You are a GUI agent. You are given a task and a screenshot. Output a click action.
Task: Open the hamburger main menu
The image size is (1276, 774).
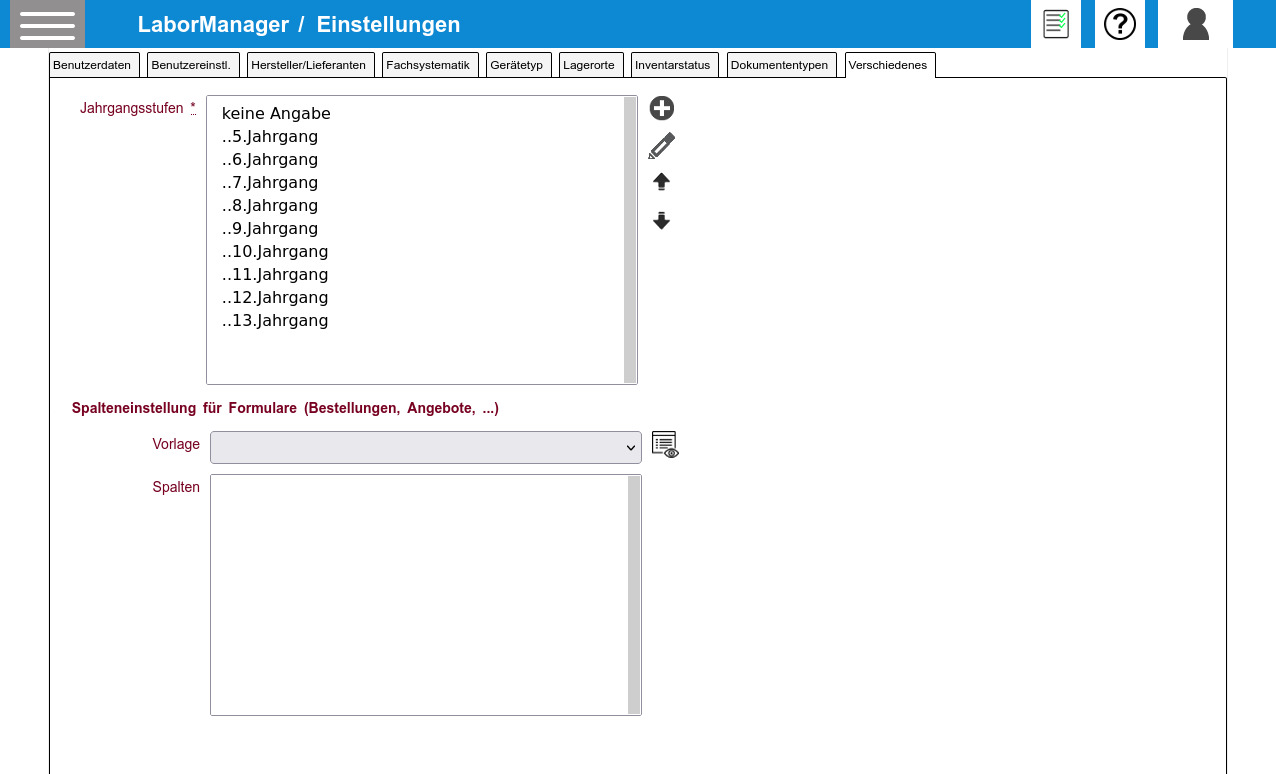point(47,24)
